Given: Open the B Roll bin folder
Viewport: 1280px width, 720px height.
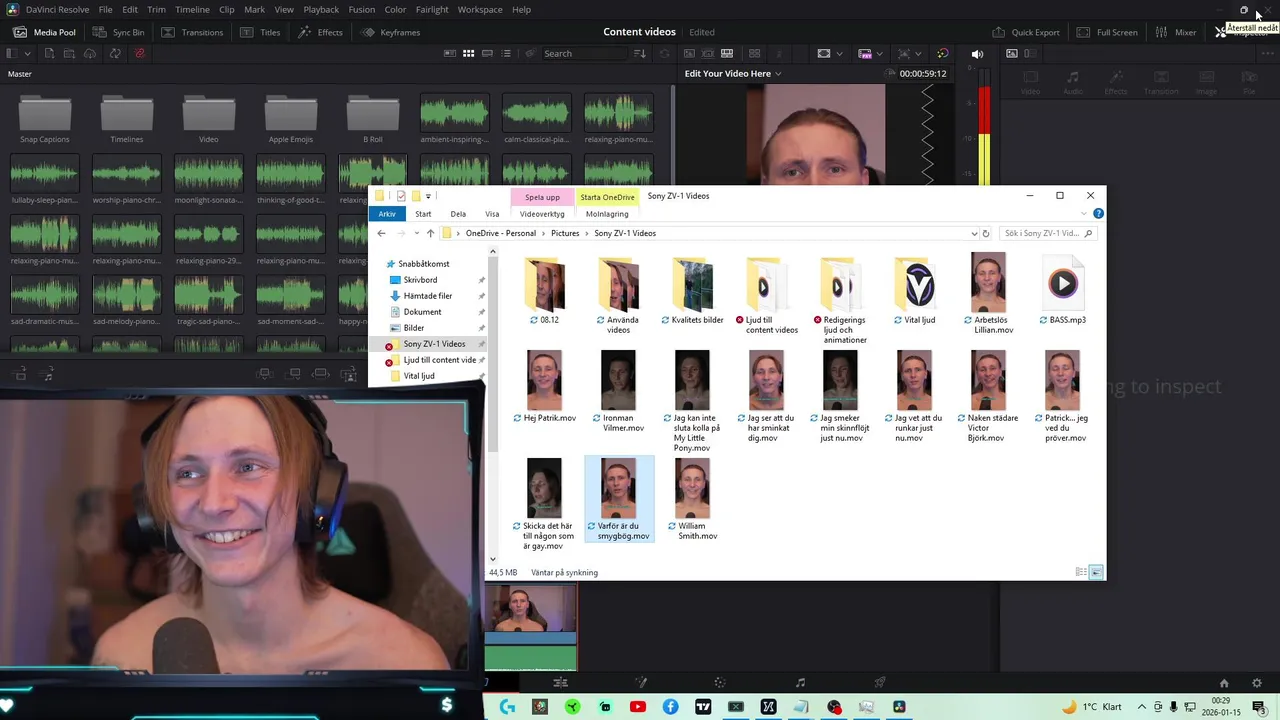Looking at the screenshot, I should click(x=373, y=118).
